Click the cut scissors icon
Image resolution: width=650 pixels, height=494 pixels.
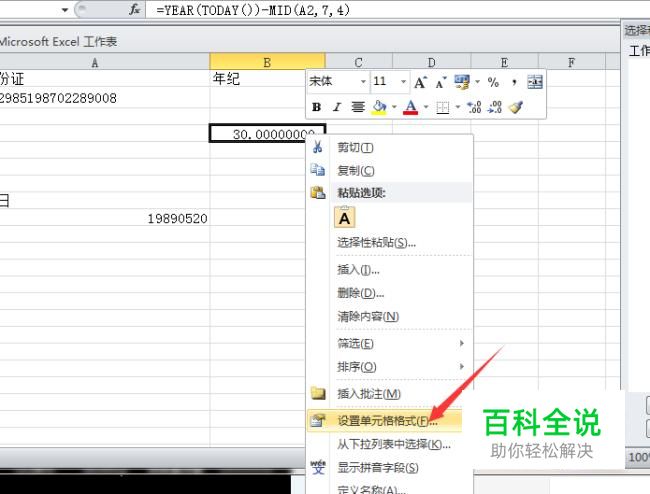(318, 147)
